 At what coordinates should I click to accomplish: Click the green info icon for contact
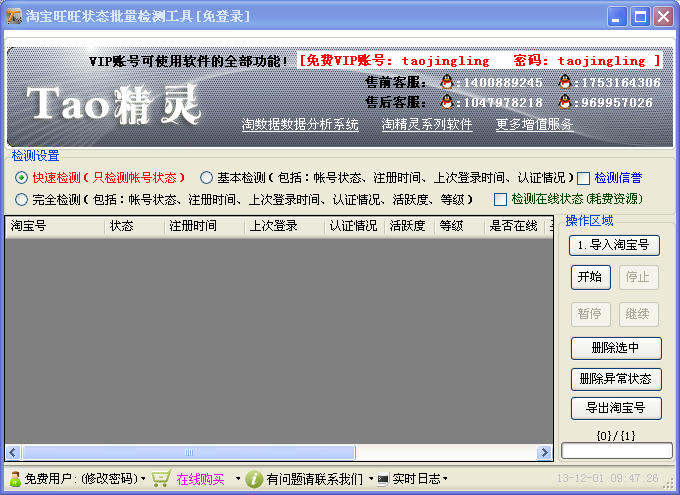point(254,479)
